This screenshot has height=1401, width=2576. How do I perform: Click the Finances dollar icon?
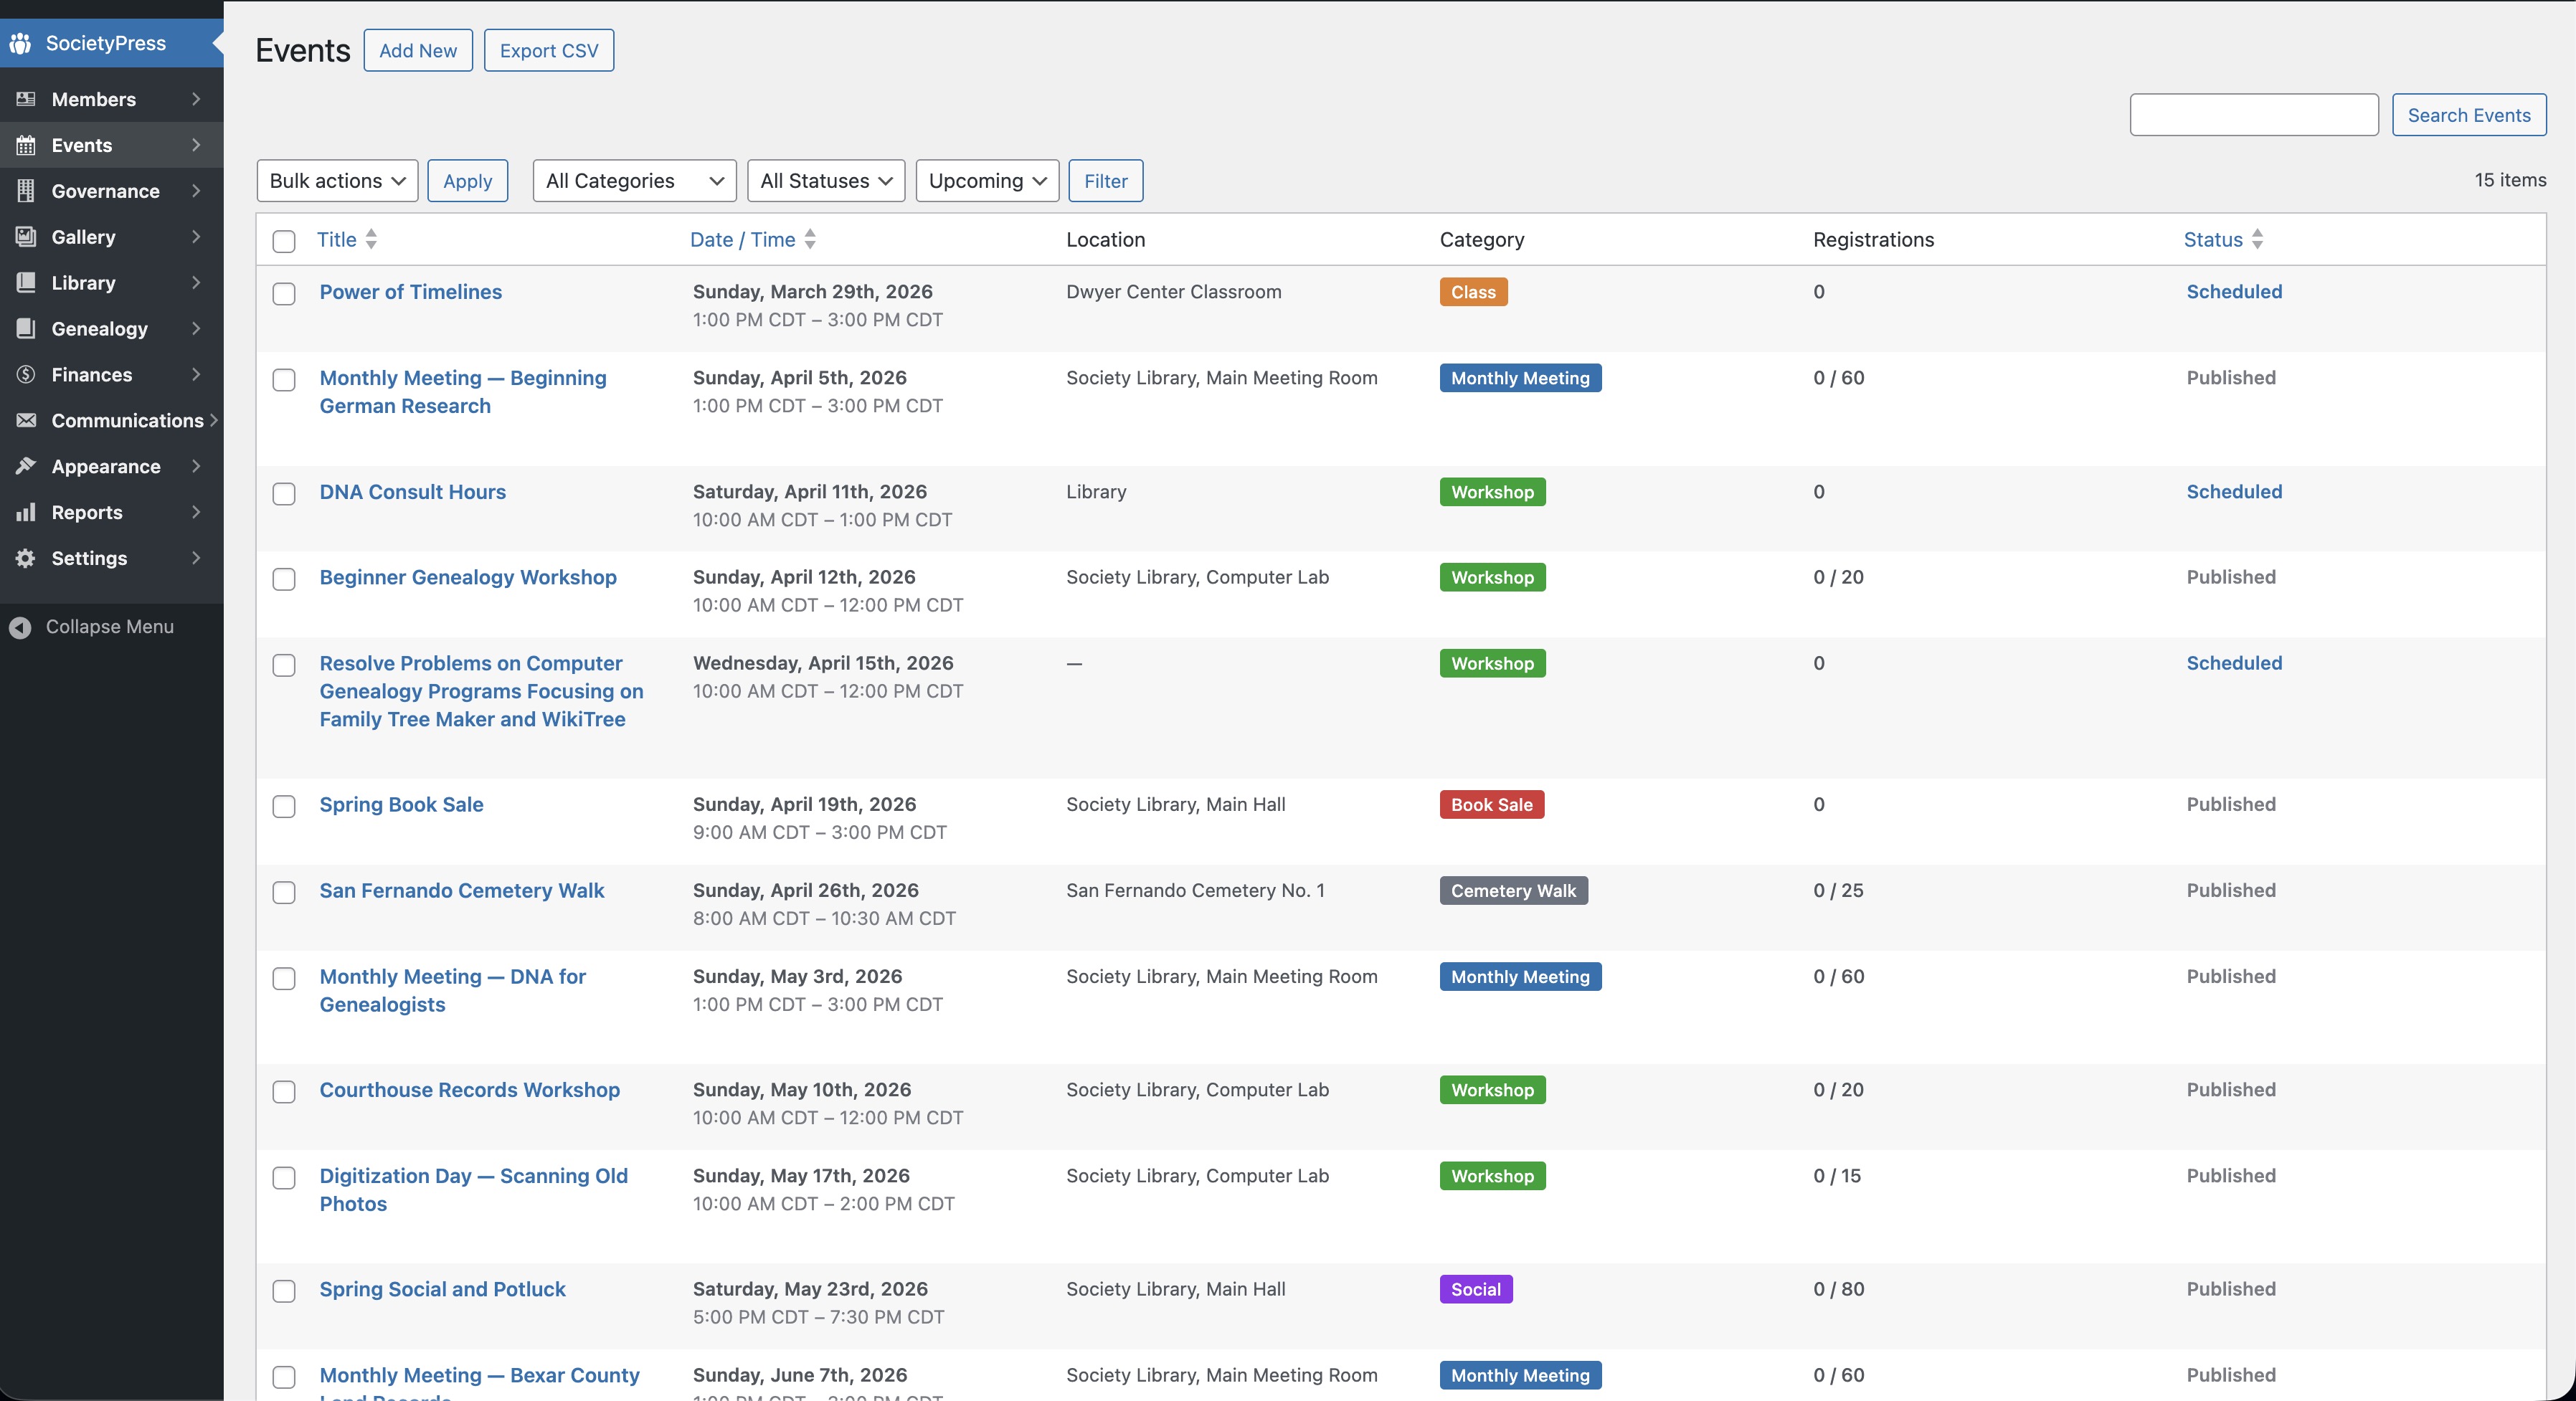pyautogui.click(x=26, y=375)
